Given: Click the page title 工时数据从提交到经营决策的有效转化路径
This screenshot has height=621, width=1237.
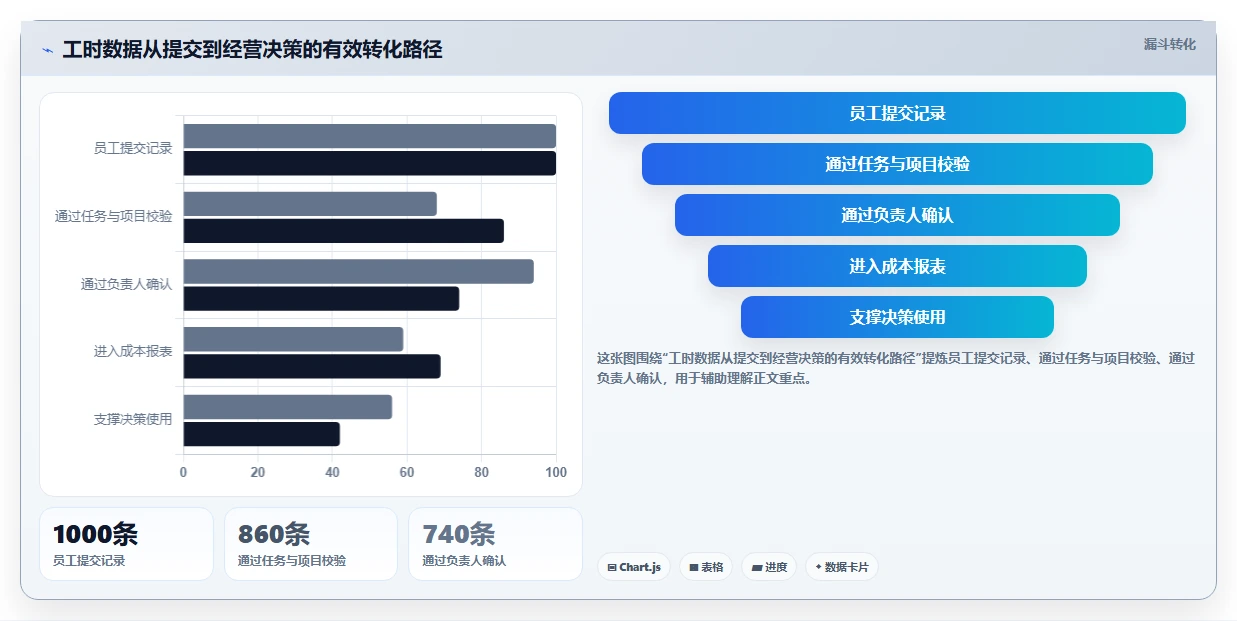Looking at the screenshot, I should [x=252, y=49].
